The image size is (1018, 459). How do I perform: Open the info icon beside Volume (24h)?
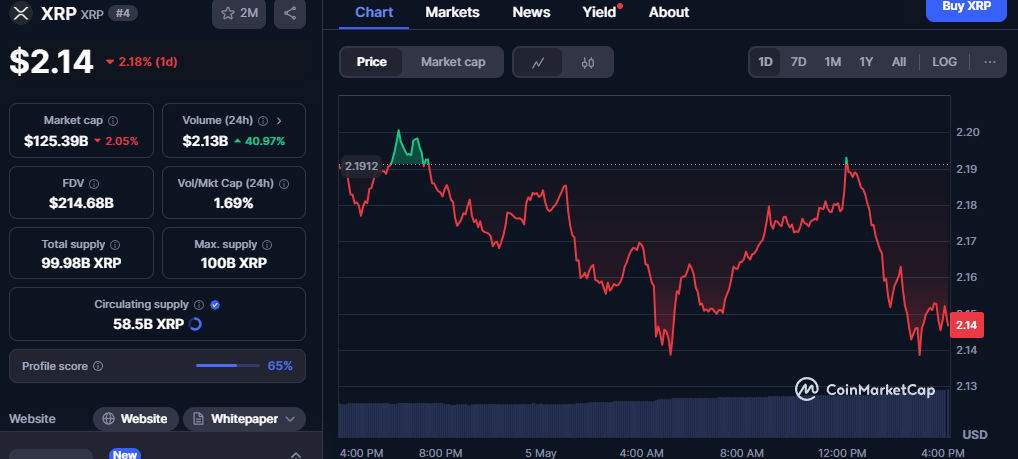point(263,121)
